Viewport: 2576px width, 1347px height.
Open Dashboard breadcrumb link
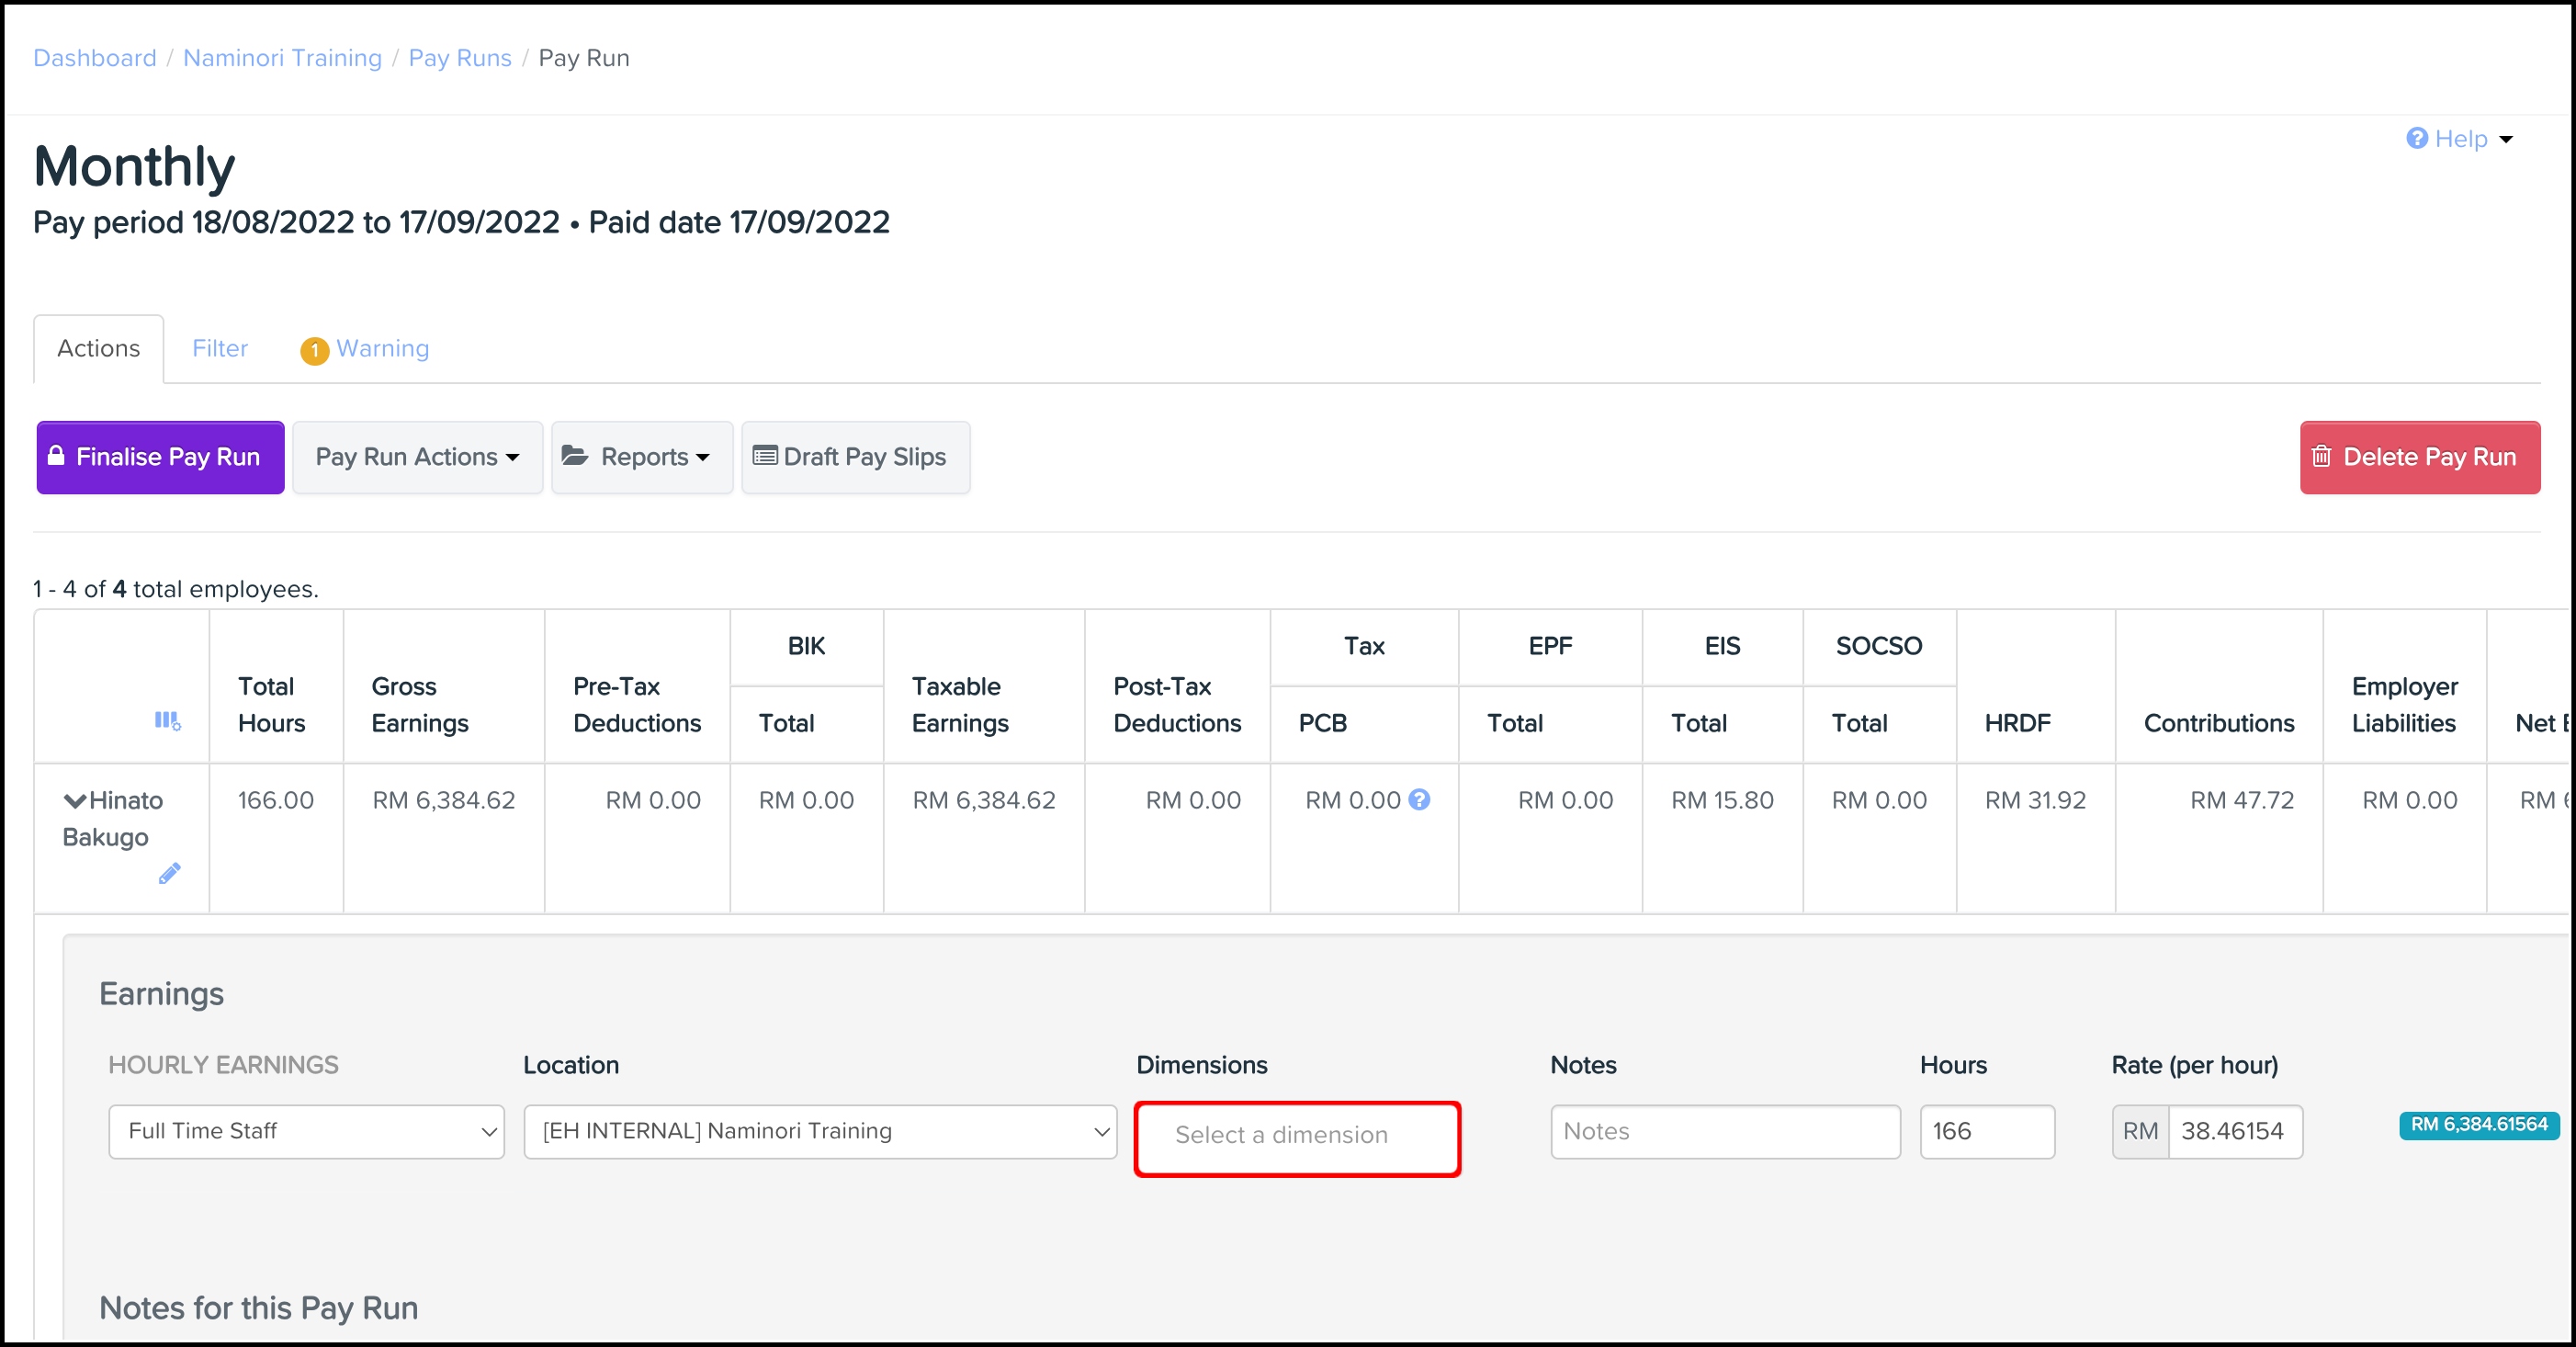tap(95, 58)
